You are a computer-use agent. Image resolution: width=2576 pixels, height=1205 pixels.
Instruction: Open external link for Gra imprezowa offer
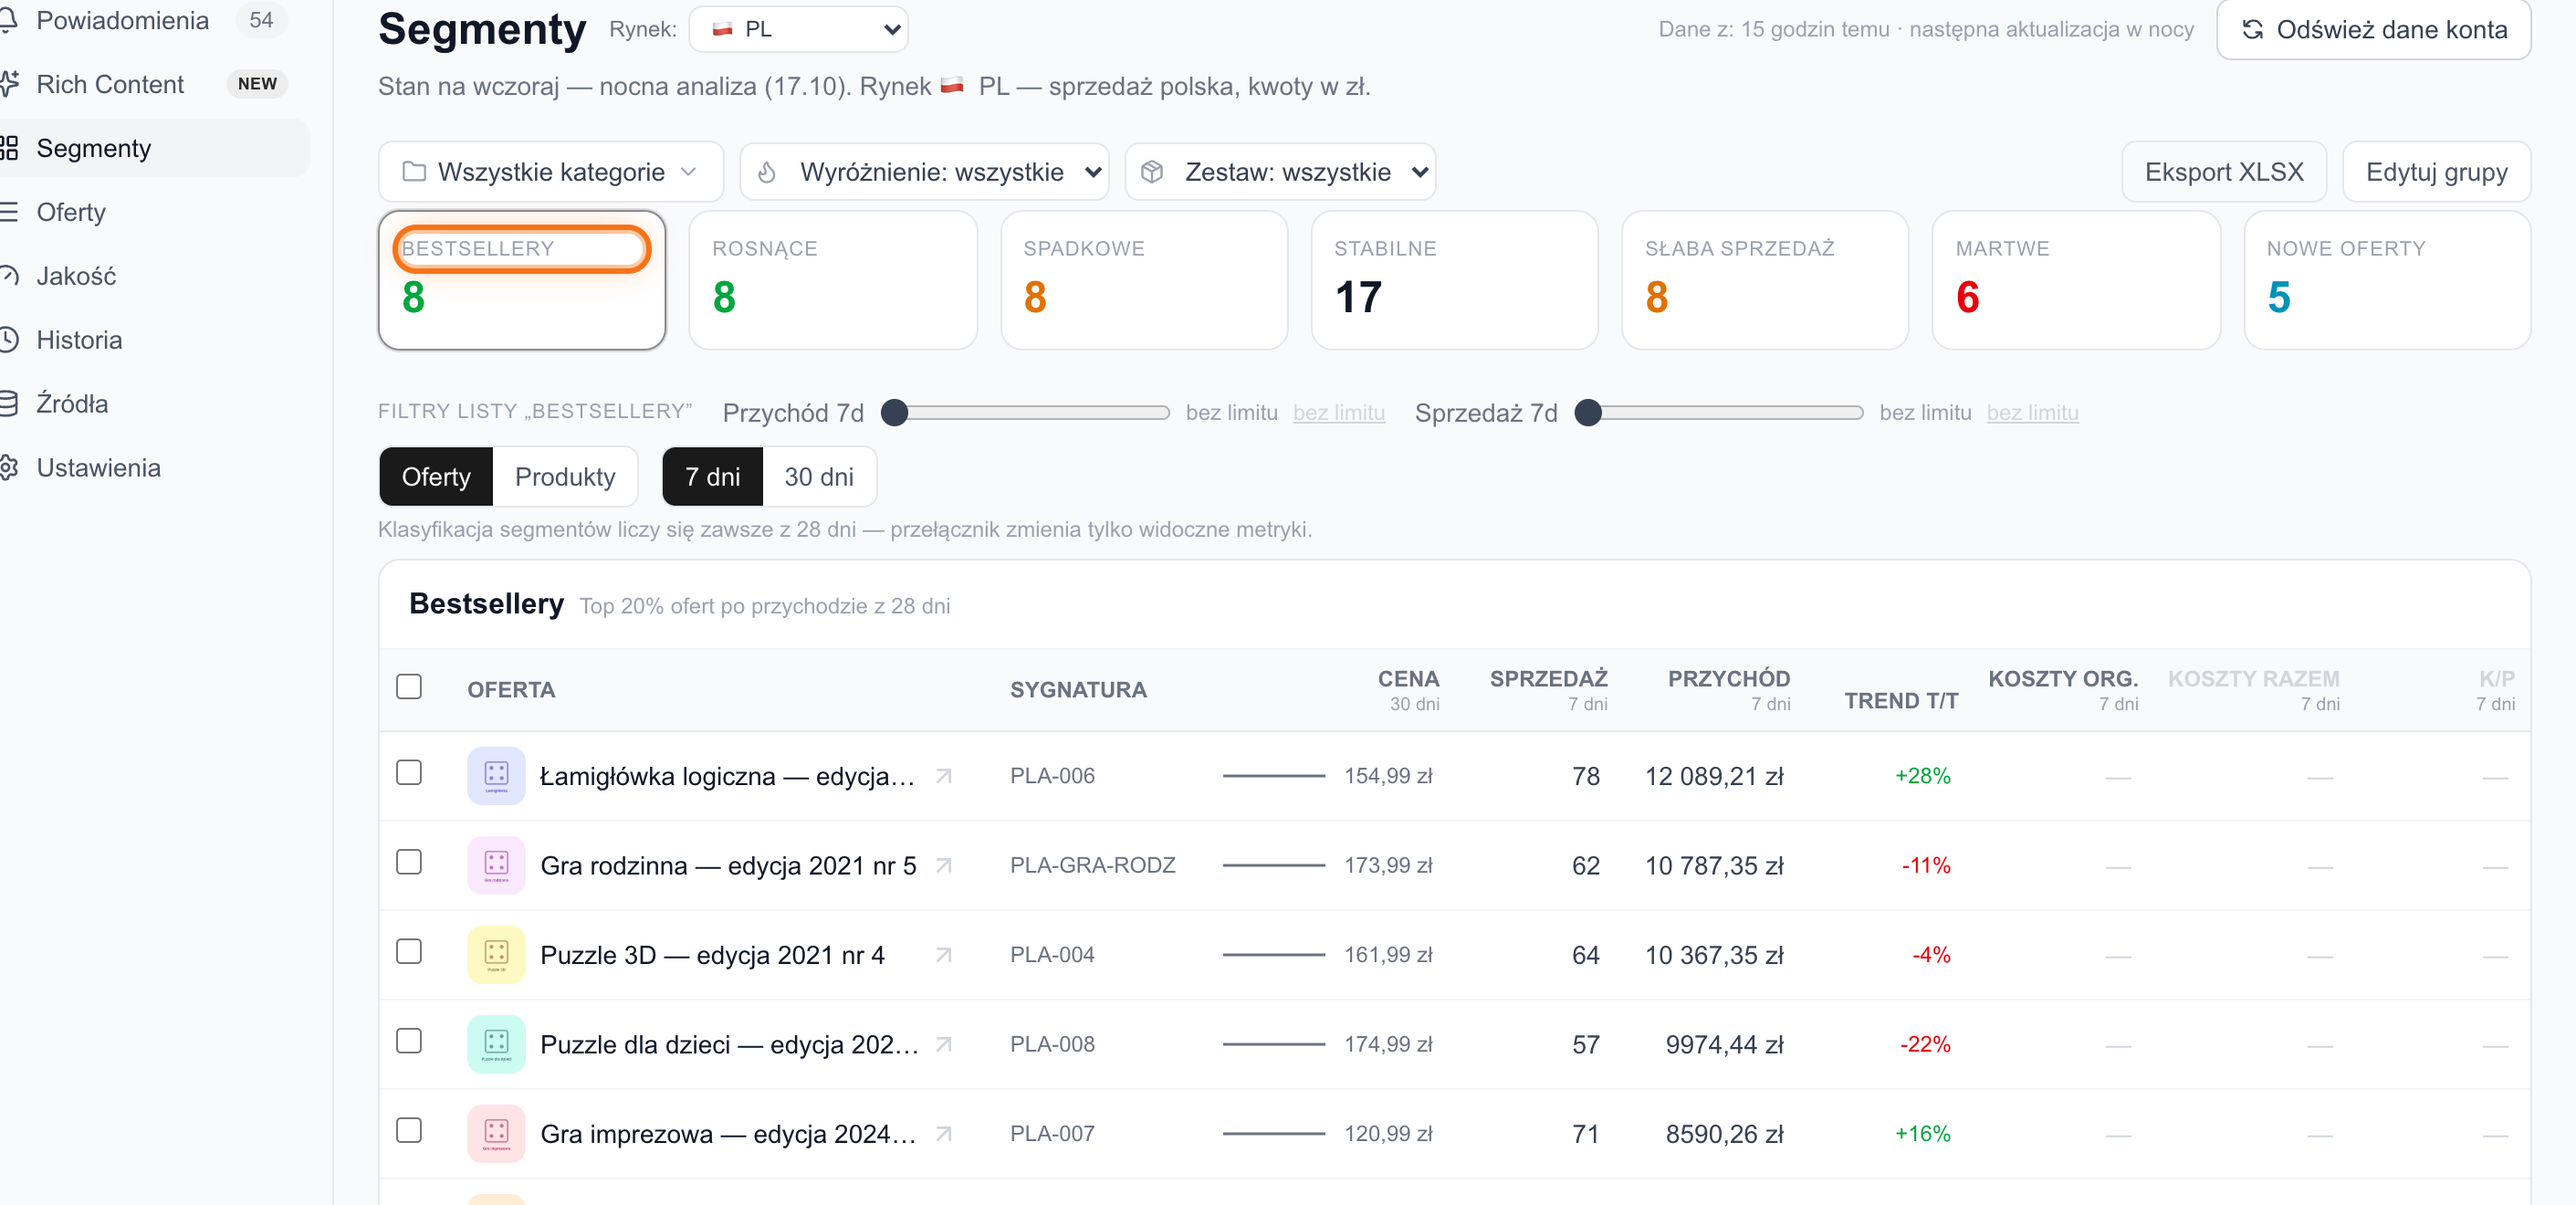943,1134
